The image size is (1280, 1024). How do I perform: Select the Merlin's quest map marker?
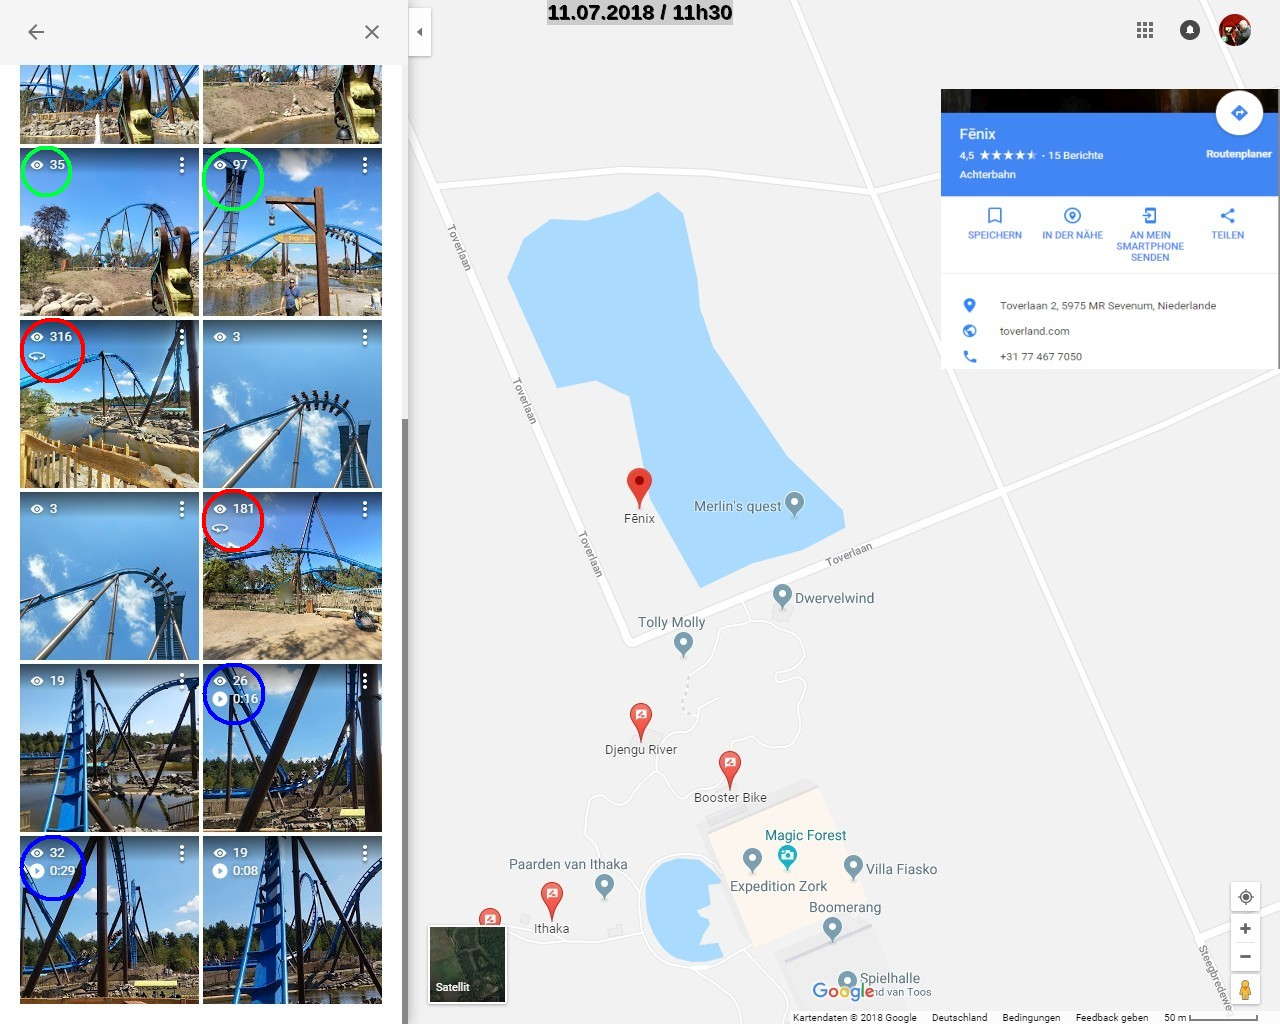[795, 504]
